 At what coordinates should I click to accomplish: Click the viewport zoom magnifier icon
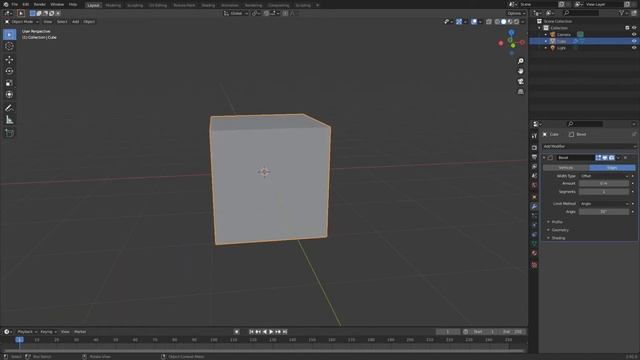point(520,61)
